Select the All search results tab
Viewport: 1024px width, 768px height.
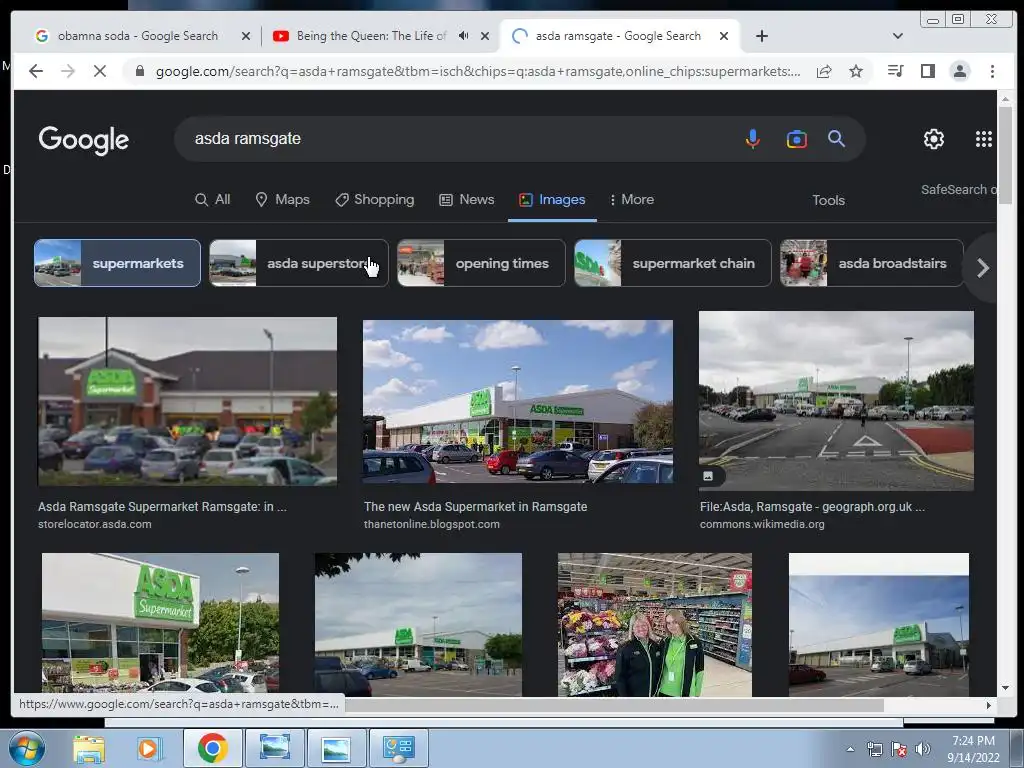pos(213,200)
